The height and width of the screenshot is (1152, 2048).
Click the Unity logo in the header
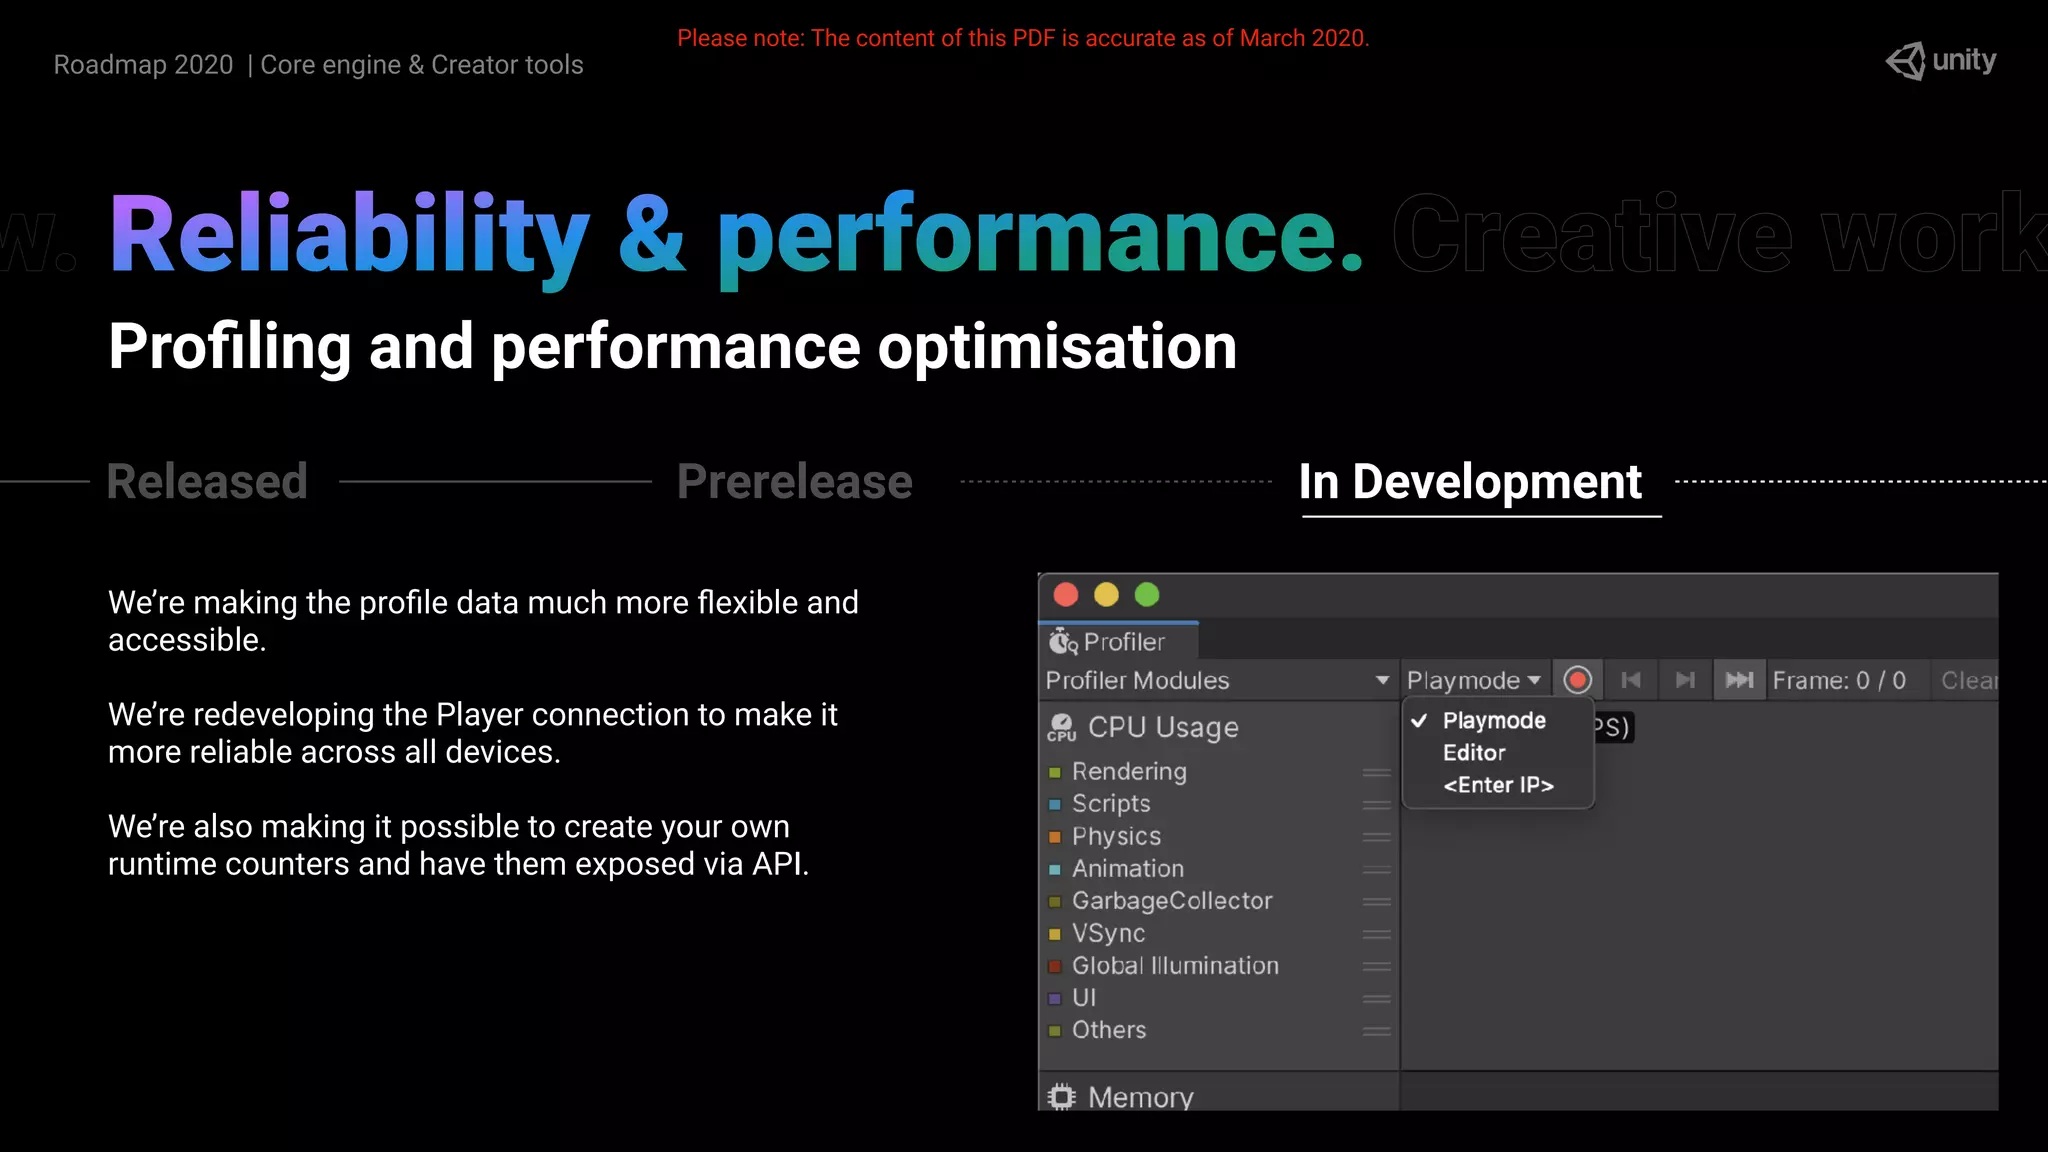[x=1941, y=61]
